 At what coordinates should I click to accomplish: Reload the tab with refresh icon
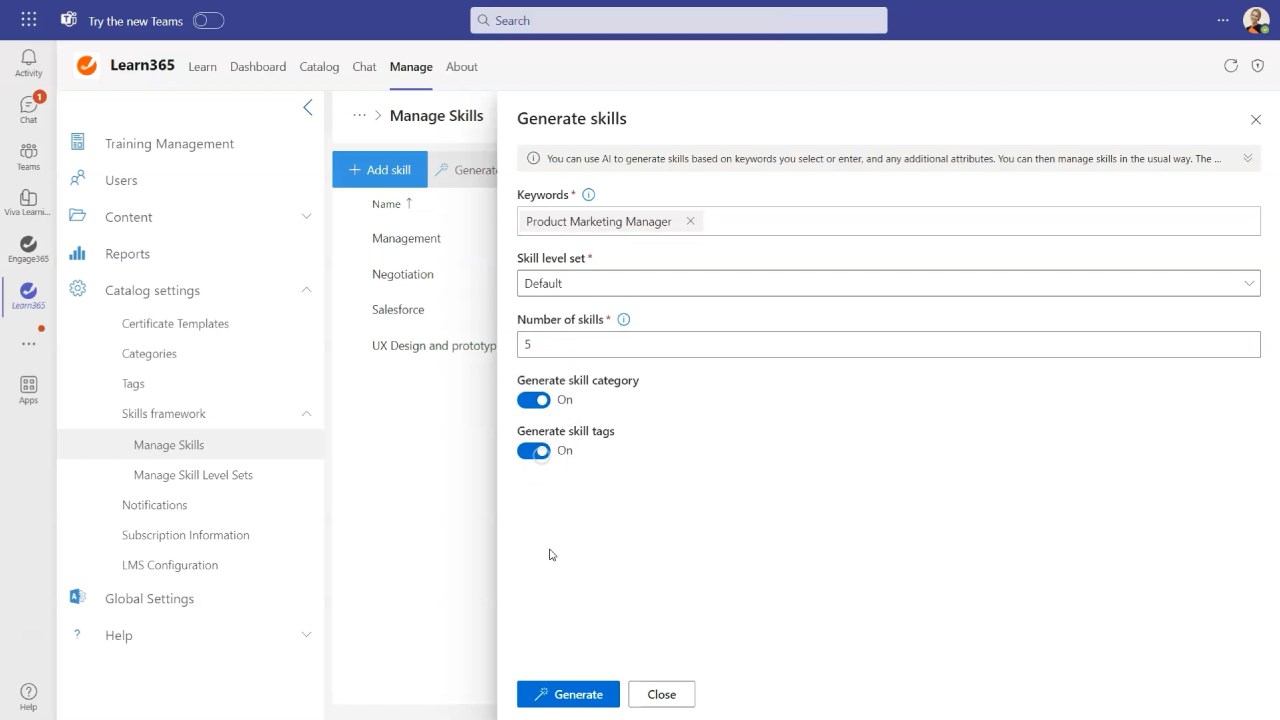click(1231, 66)
